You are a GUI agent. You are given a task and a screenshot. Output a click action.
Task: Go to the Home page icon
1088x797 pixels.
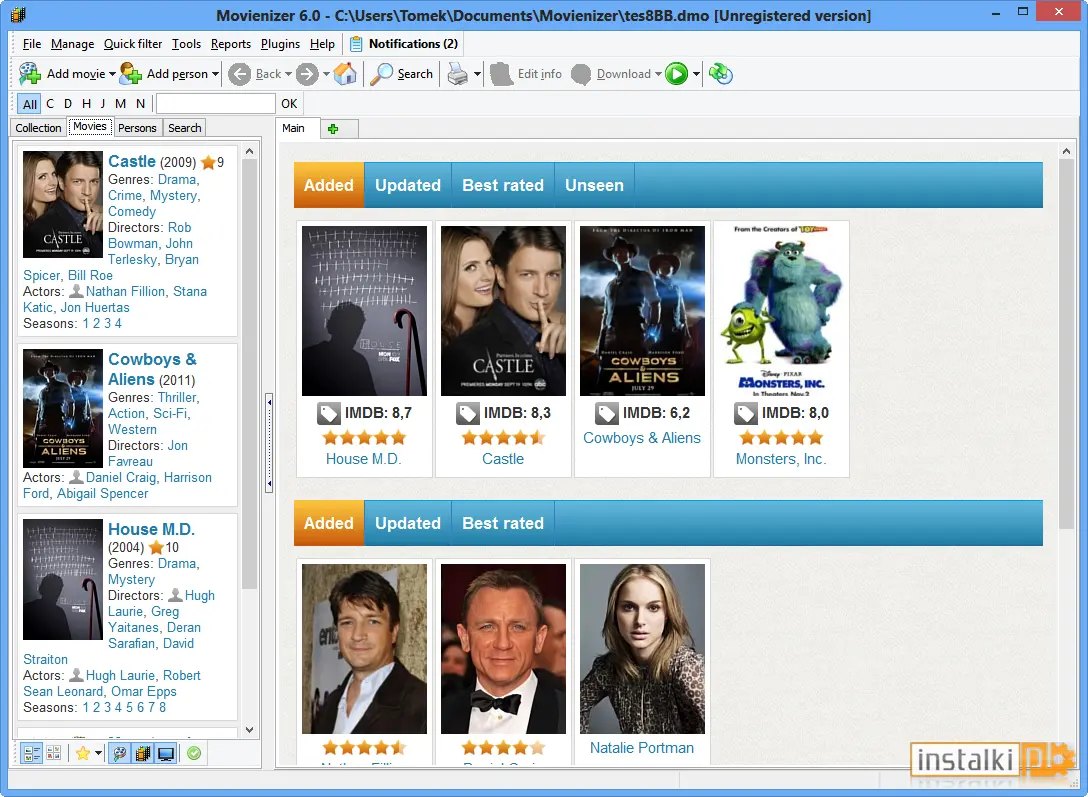point(345,74)
